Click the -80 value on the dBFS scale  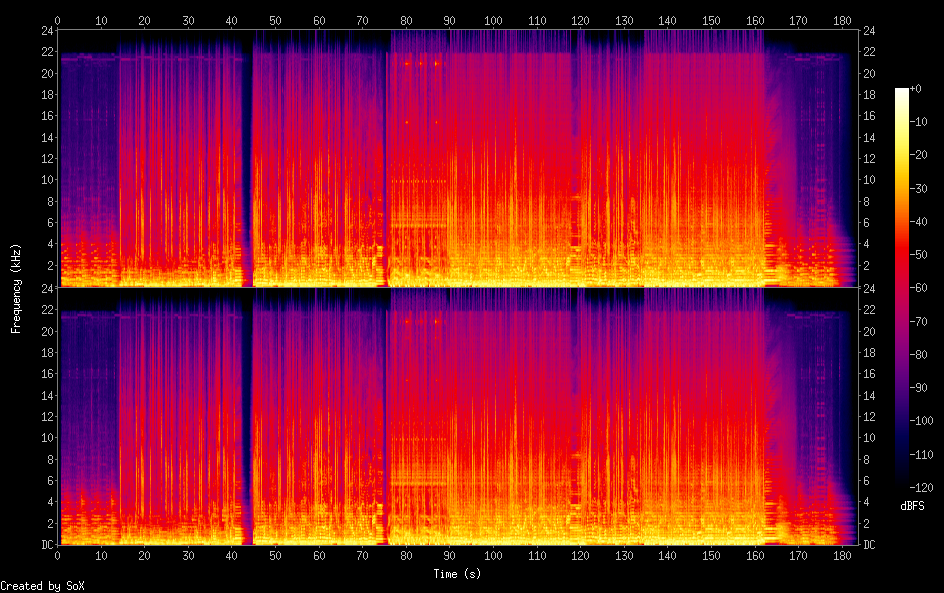point(918,355)
